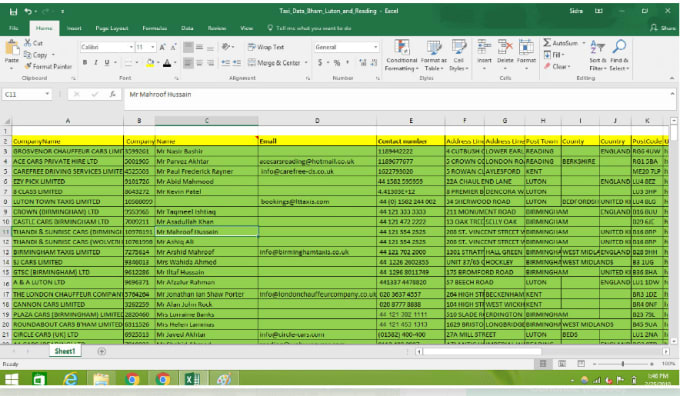Align text to the right
Viewport: 680px width, 396px height.
[210, 63]
